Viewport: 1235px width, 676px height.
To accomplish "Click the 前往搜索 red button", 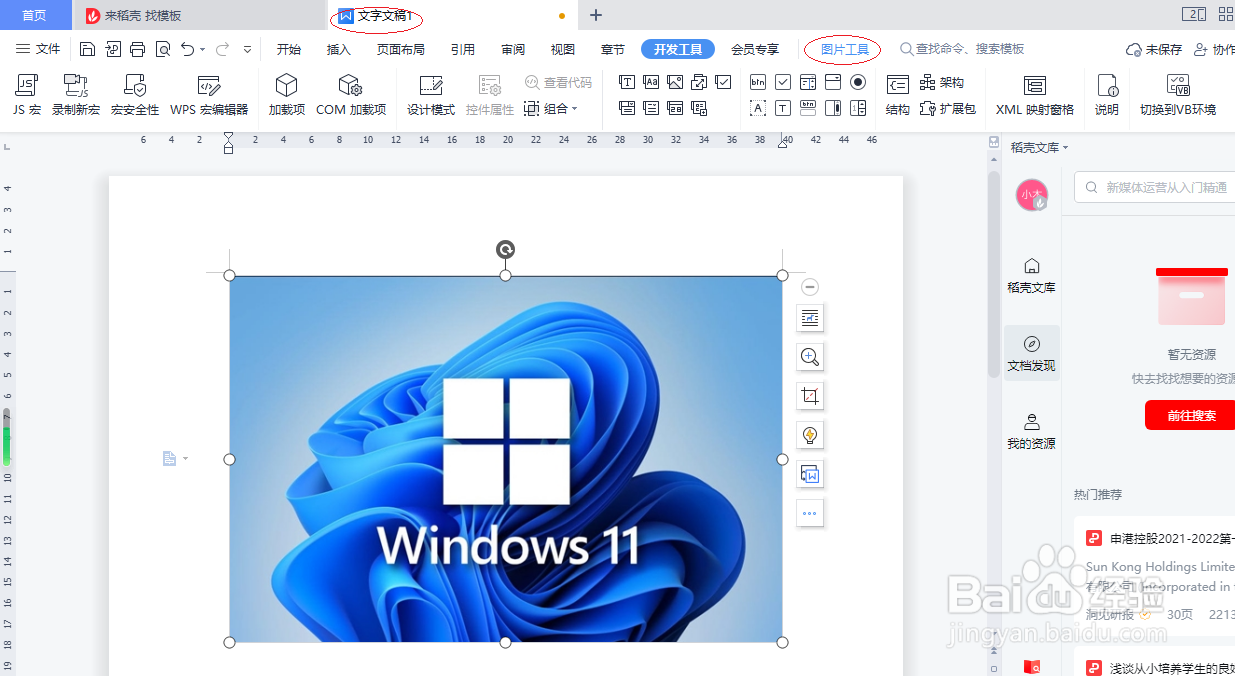I will pos(1190,415).
